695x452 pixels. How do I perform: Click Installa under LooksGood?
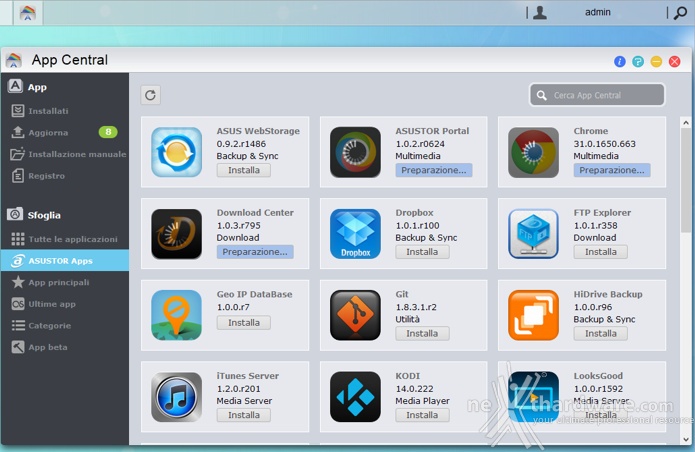[x=601, y=415]
